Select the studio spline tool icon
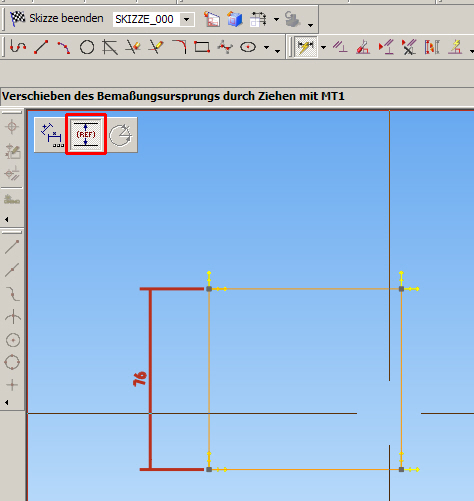Screen dimensions: 474x501 (x=225, y=47)
